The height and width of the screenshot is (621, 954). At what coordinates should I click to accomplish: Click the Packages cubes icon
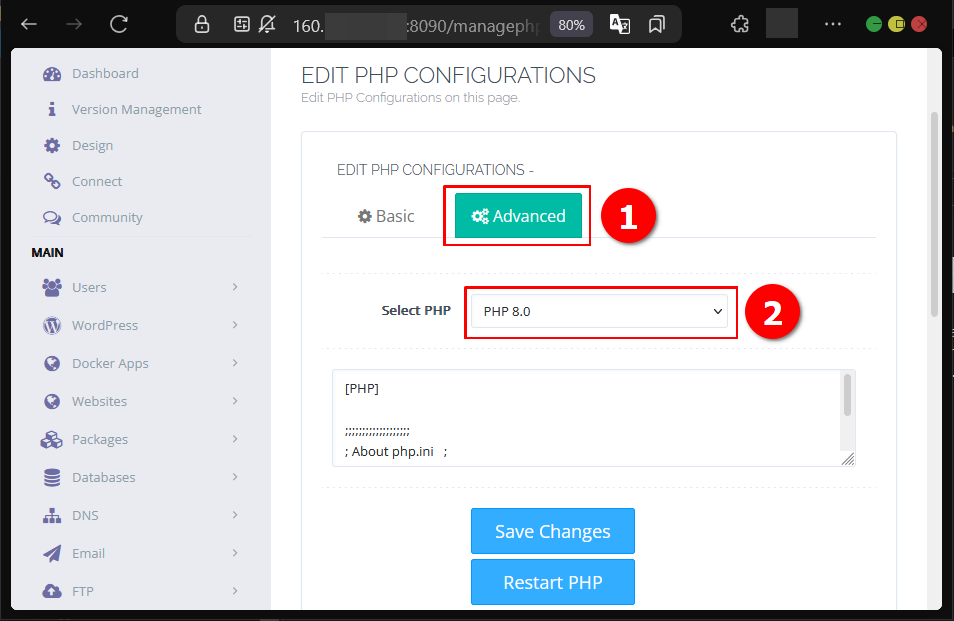[x=52, y=439]
